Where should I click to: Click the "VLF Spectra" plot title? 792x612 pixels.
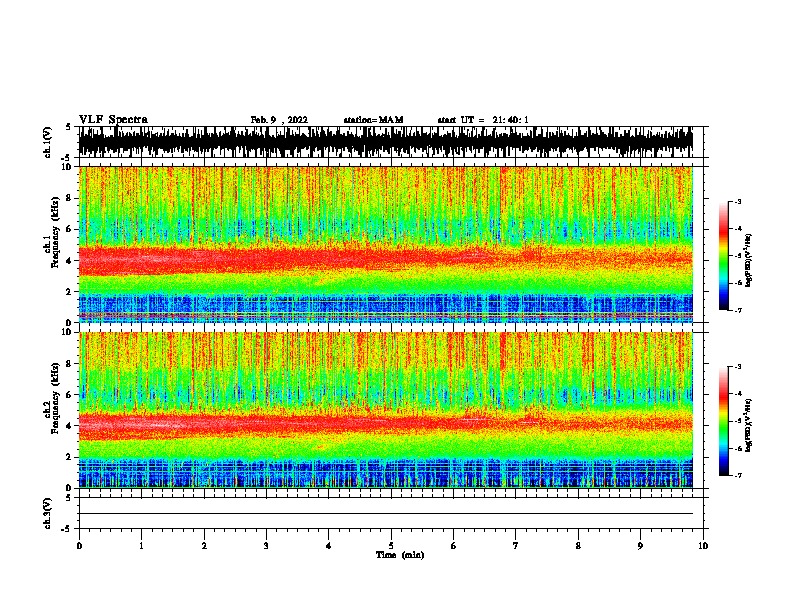113,120
